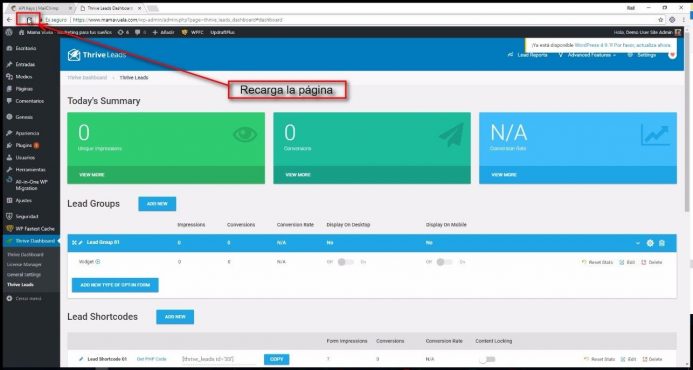The image size is (693, 370).
Task: Bookmark this page with the star icon
Action: click(x=661, y=20)
